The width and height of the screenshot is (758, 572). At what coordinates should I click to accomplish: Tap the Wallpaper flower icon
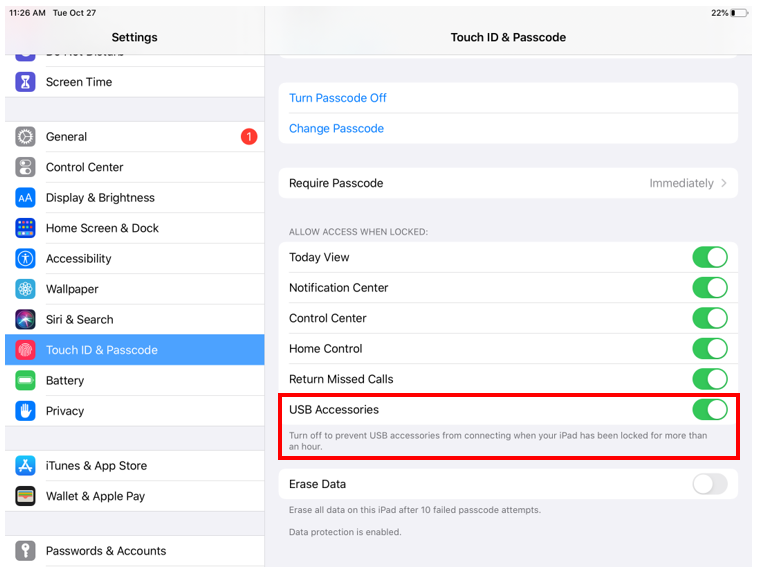click(26, 289)
